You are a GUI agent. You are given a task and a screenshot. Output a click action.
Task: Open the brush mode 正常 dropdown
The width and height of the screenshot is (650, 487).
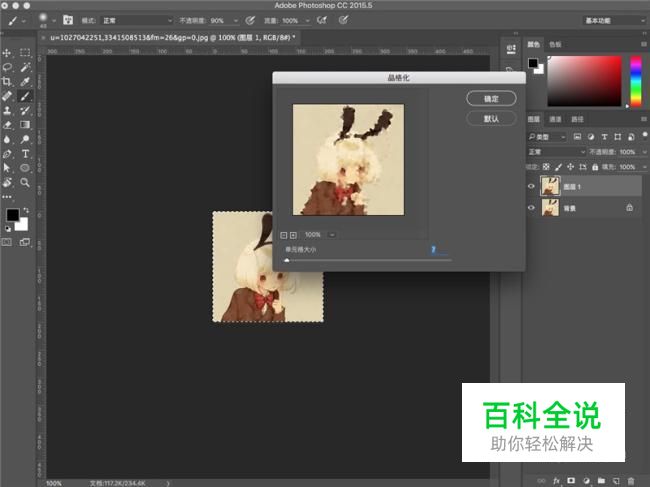[137, 20]
